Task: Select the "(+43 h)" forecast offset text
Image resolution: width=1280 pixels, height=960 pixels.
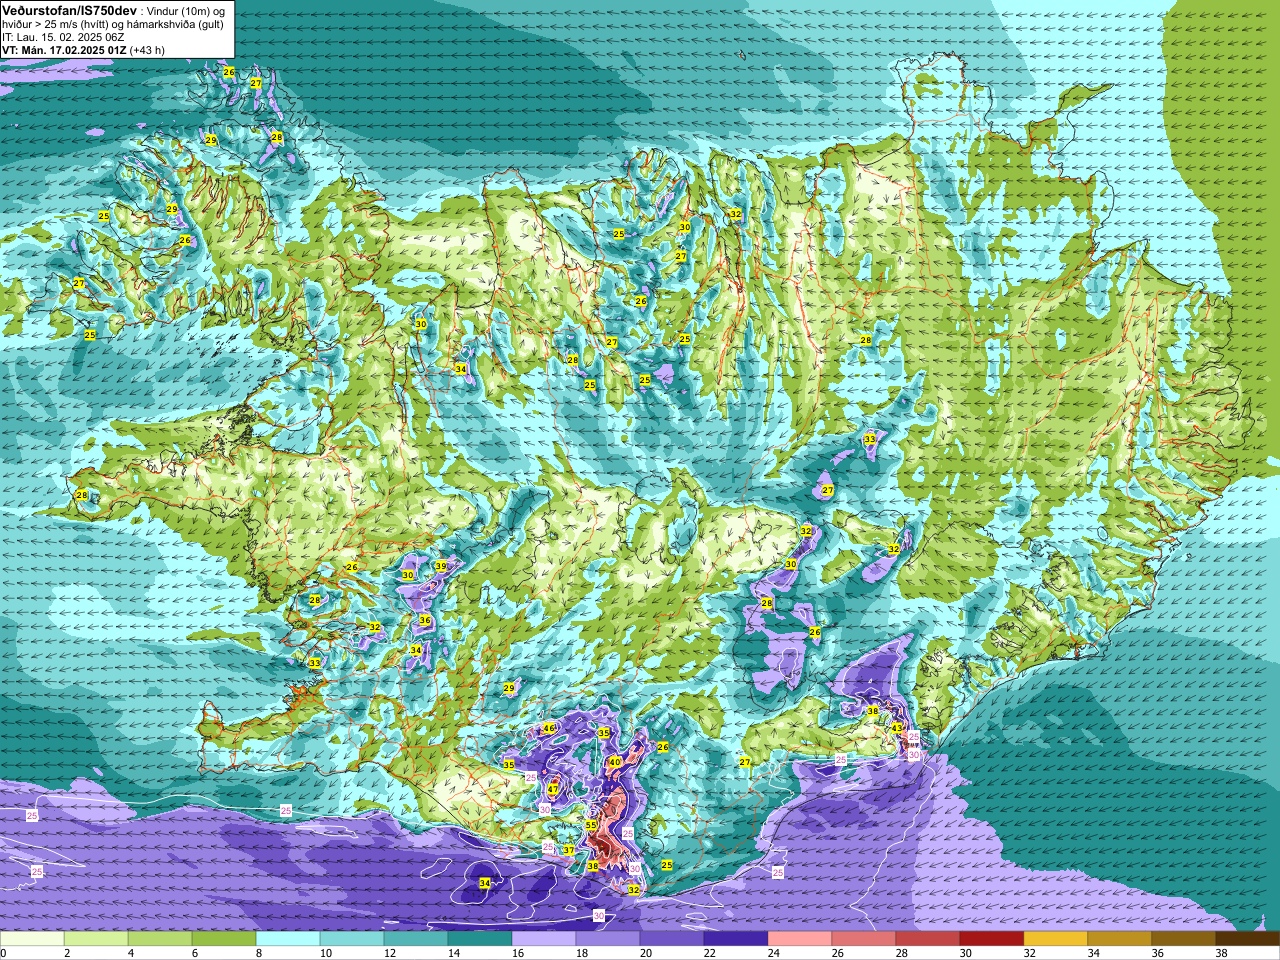Action: (x=147, y=50)
